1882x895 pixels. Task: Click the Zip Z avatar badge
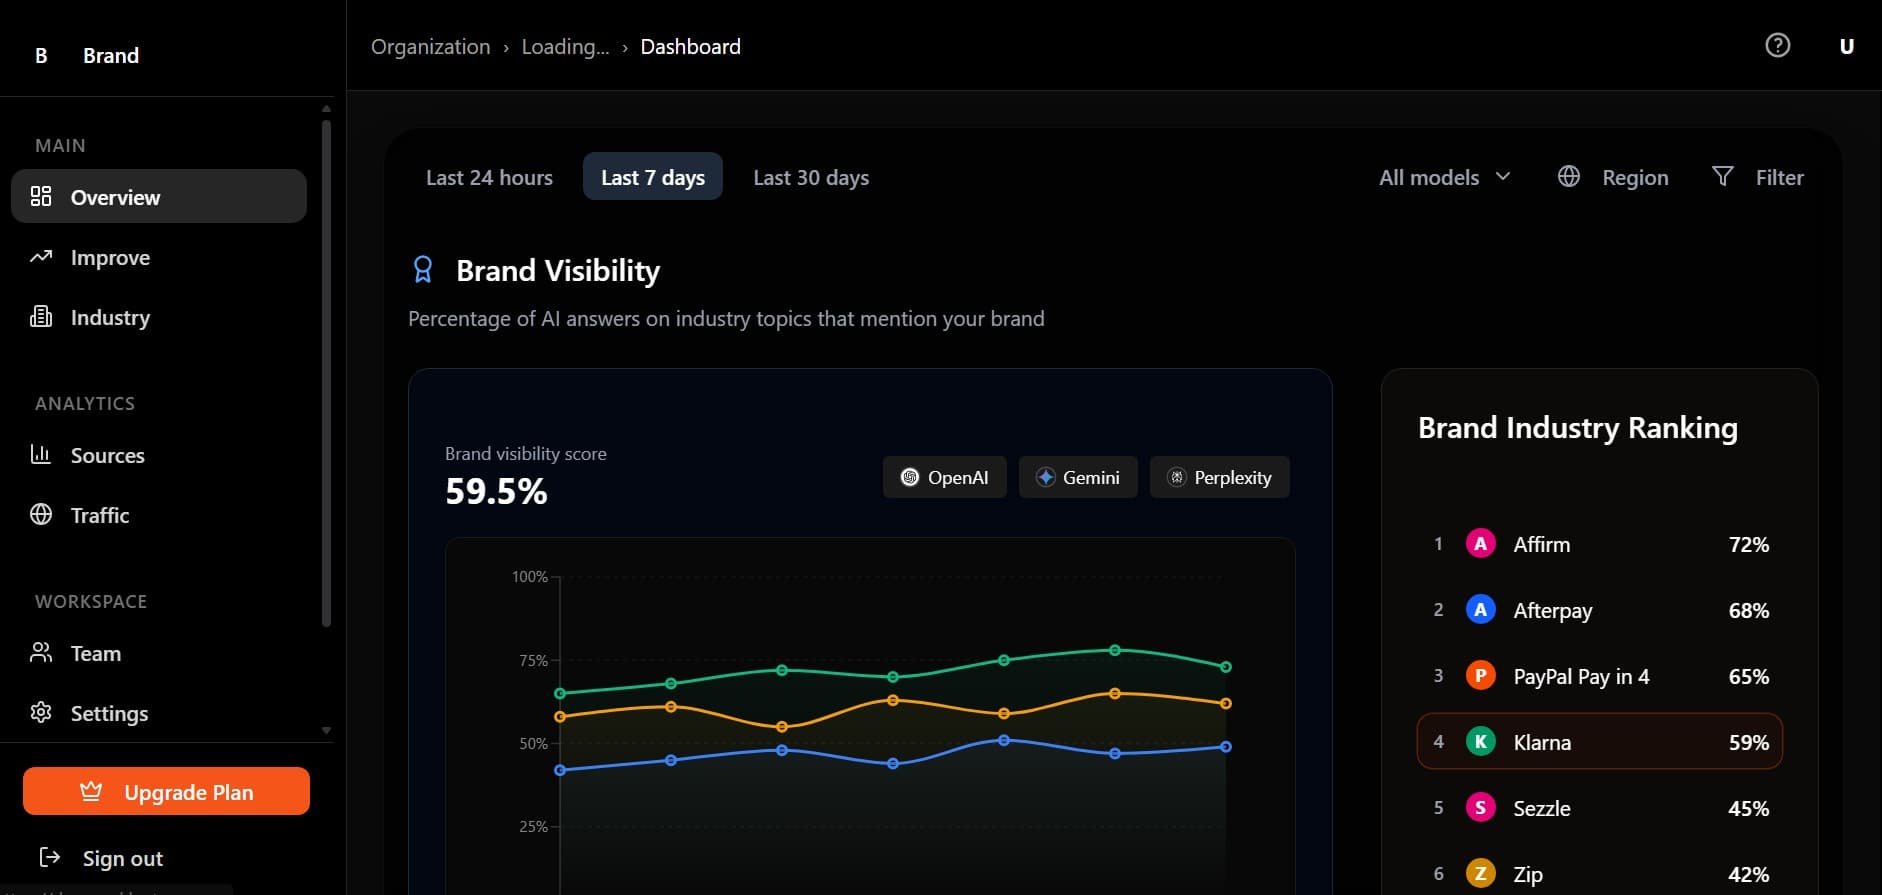1480,874
